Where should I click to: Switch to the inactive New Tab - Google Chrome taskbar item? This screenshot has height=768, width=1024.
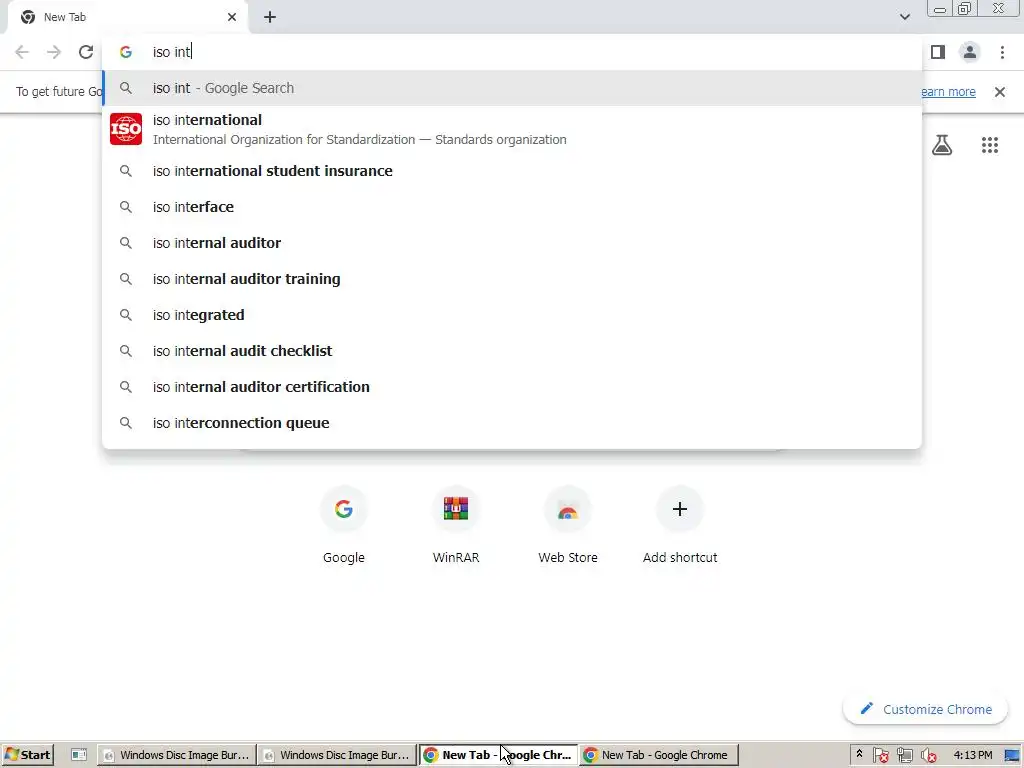click(658, 755)
